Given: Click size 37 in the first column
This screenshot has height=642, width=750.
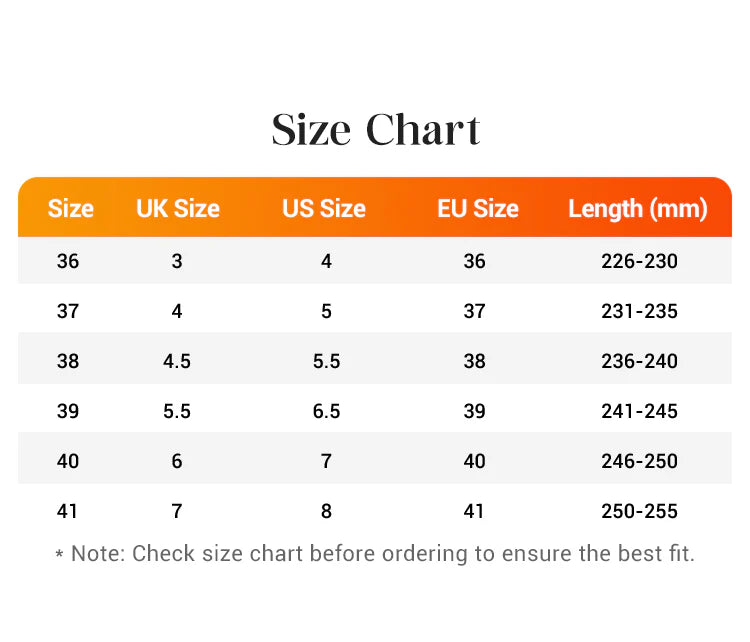Looking at the screenshot, I should tap(68, 311).
